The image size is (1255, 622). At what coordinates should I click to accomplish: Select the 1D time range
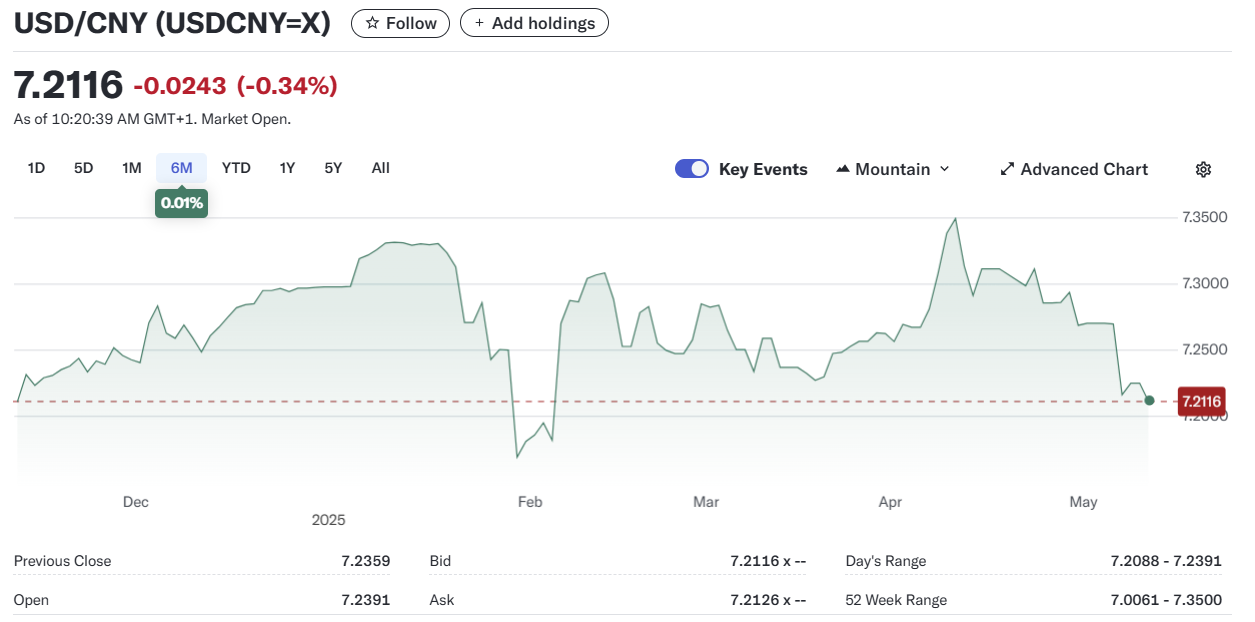pos(36,168)
